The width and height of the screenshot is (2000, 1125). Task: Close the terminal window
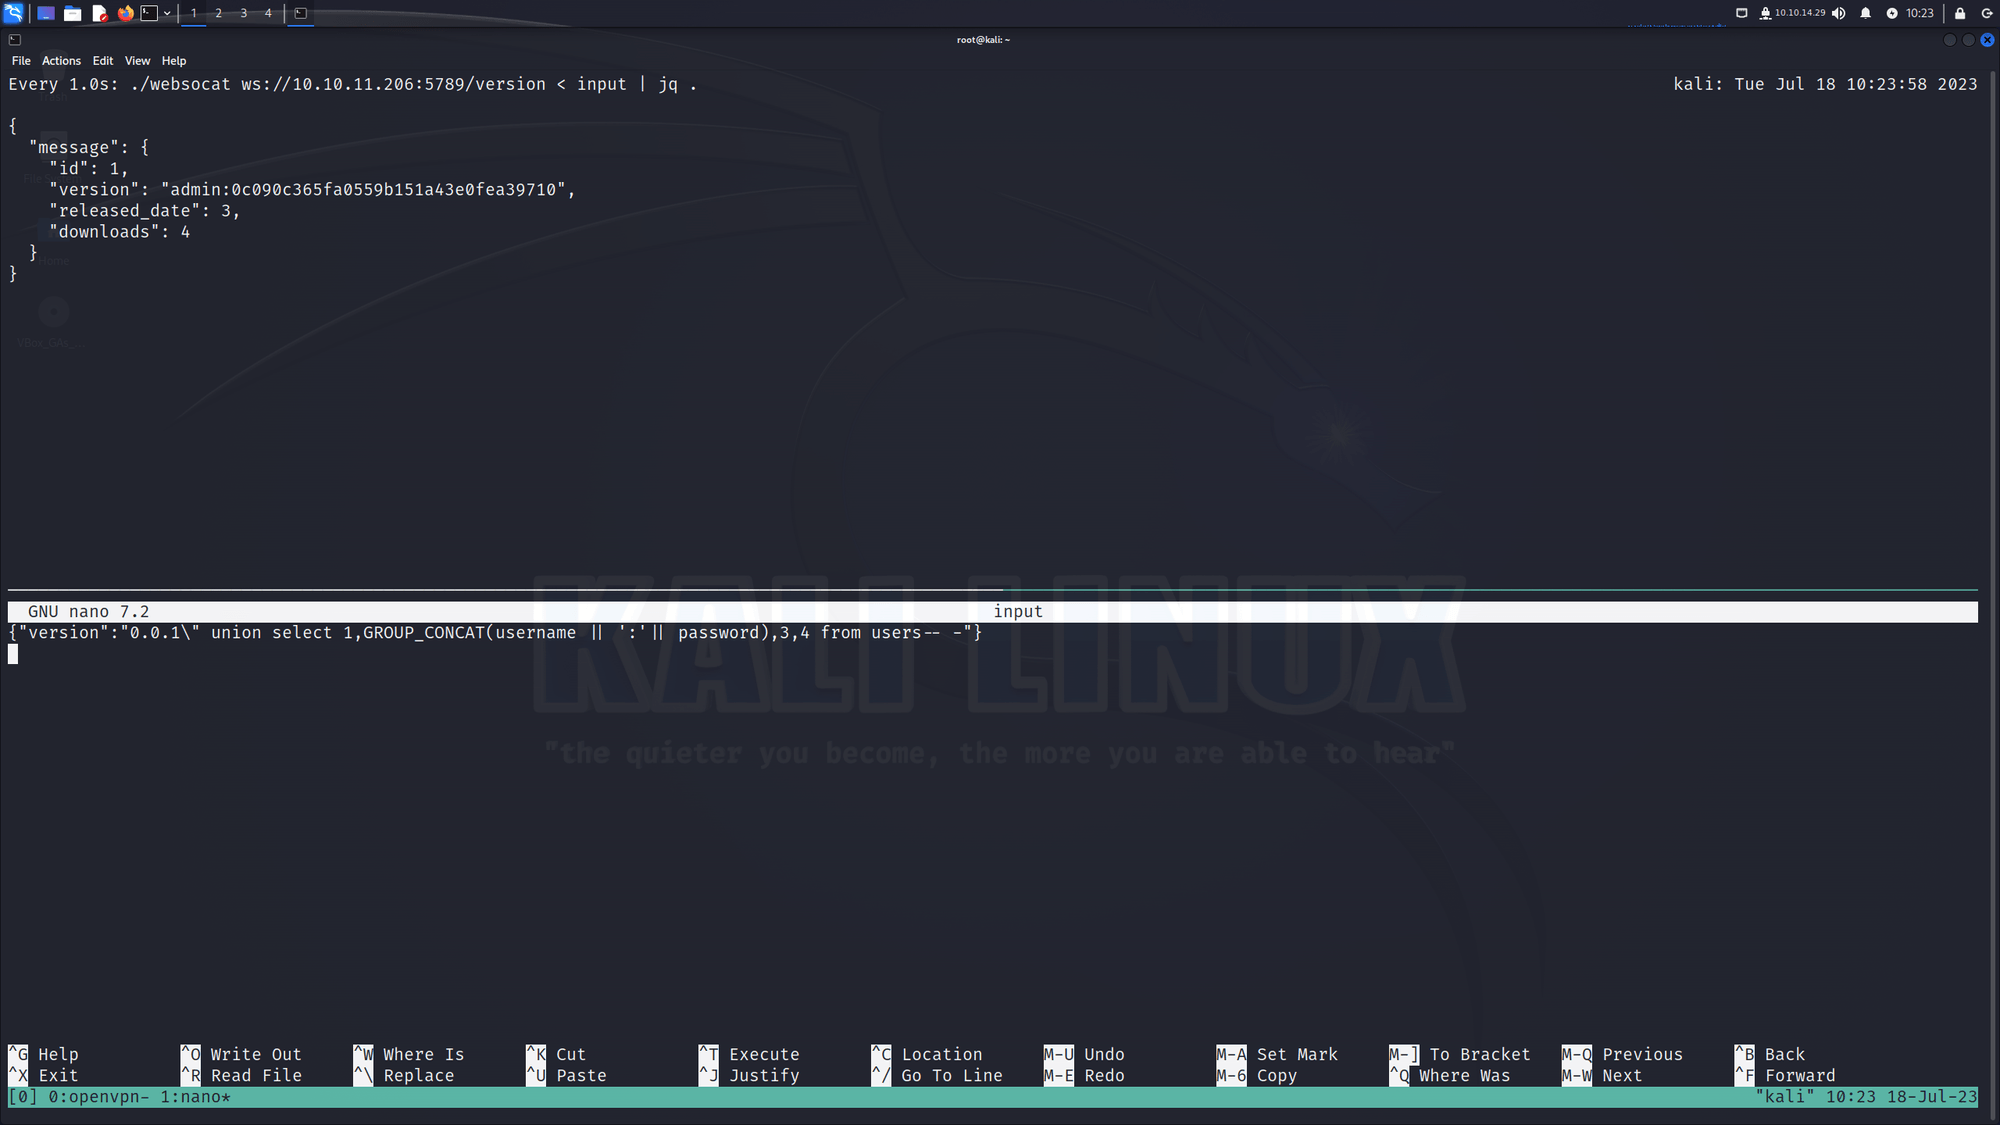1987,40
